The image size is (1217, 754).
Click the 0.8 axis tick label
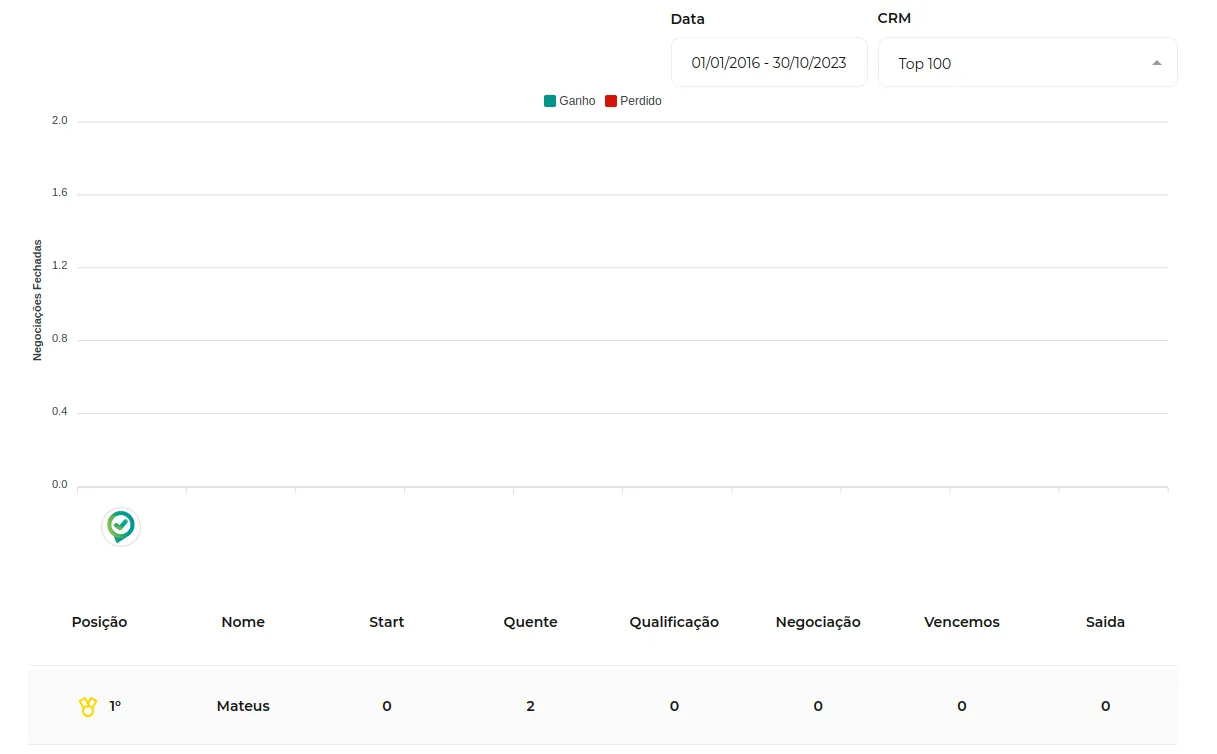[x=60, y=339]
